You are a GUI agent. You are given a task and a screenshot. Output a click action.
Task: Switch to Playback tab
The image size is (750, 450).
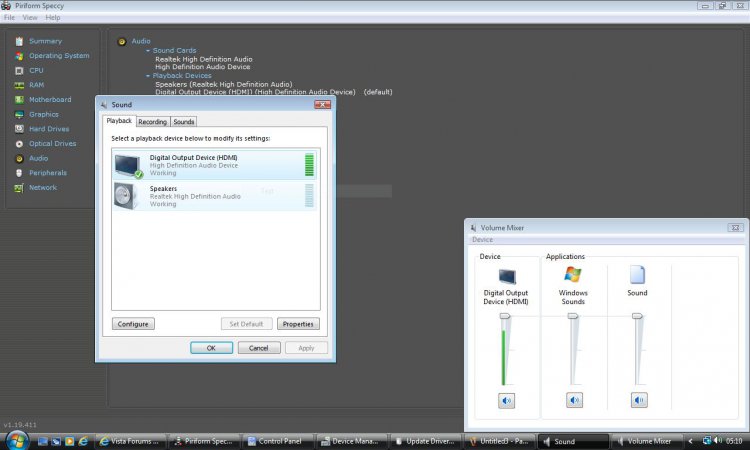click(x=119, y=121)
